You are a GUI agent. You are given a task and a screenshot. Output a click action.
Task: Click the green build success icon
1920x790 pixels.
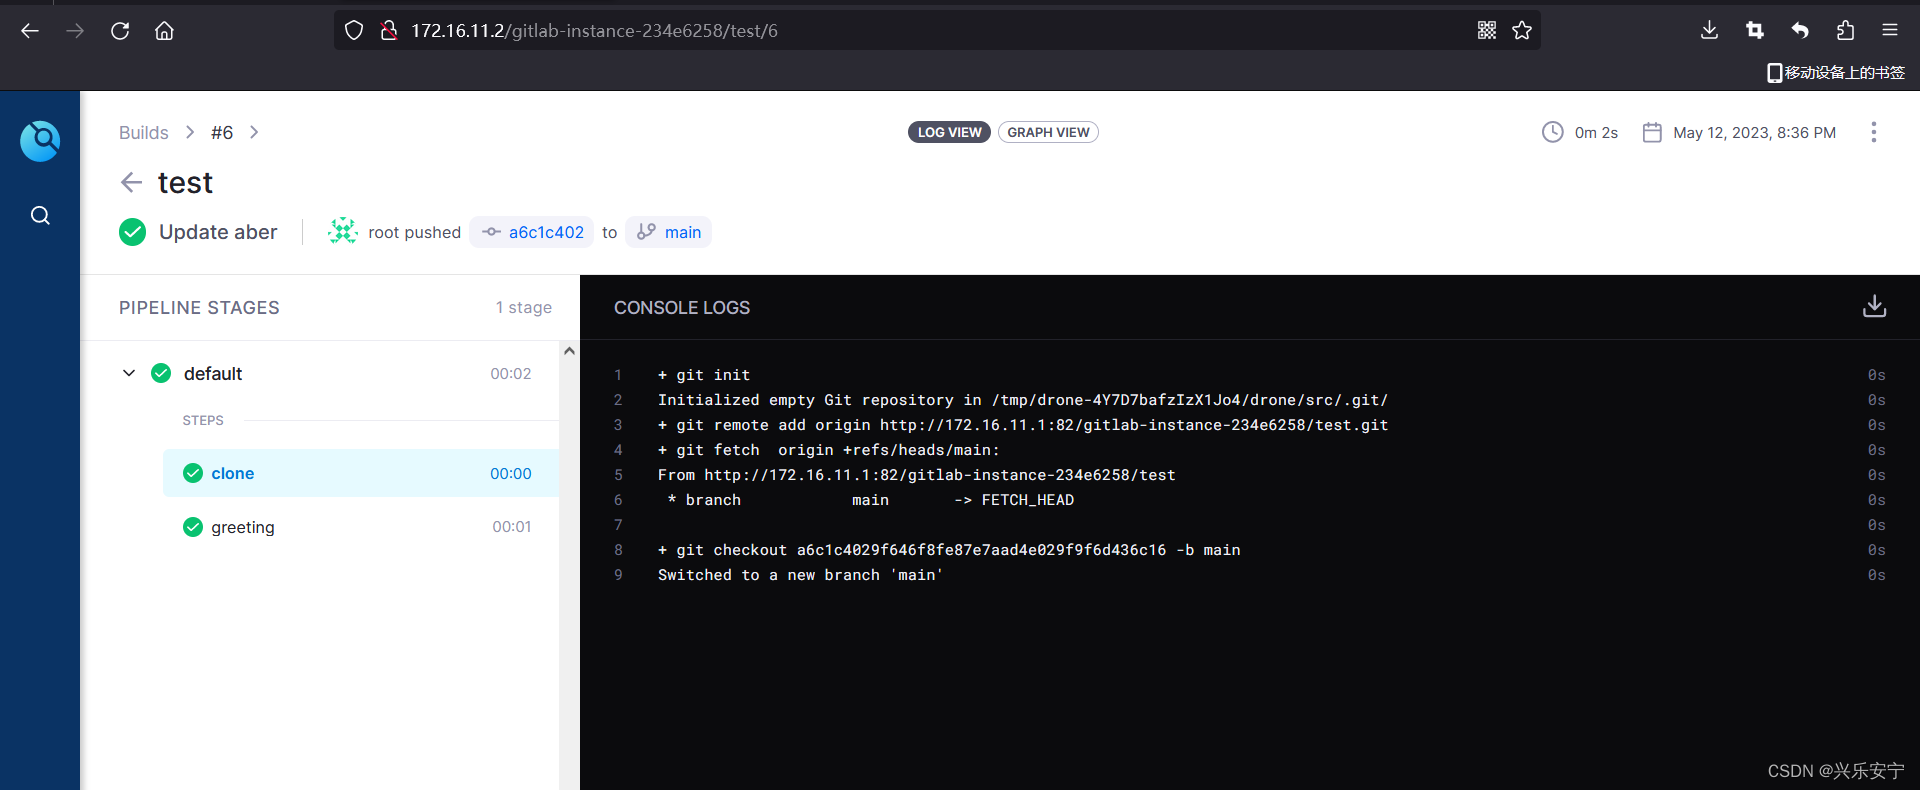[x=132, y=232]
